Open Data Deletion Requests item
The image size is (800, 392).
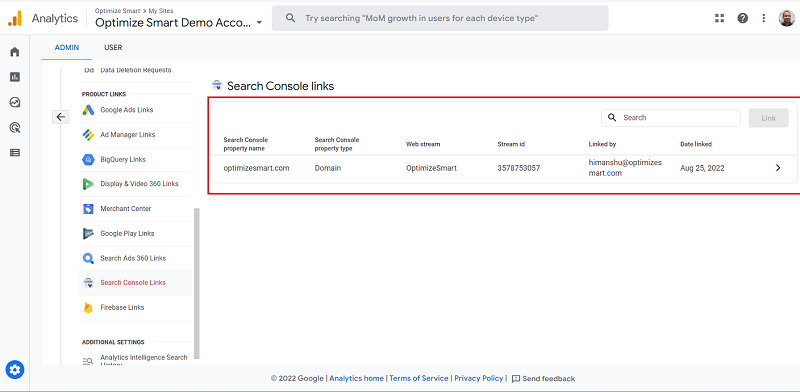point(135,71)
